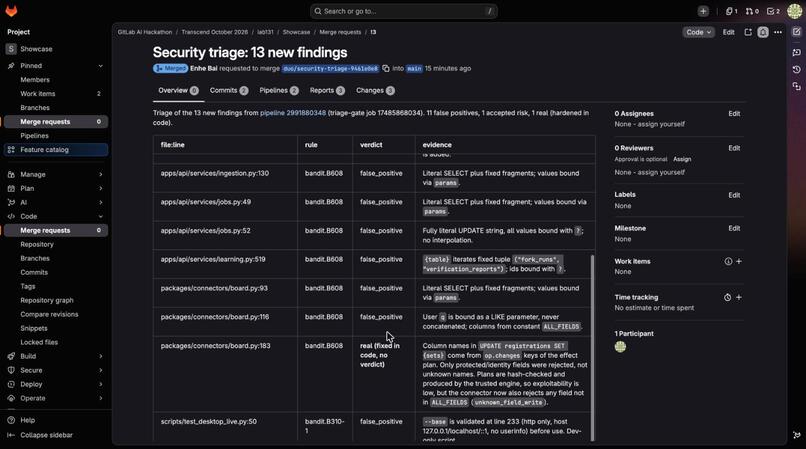
Task: Expand the Build menu chevron
Action: click(101, 356)
